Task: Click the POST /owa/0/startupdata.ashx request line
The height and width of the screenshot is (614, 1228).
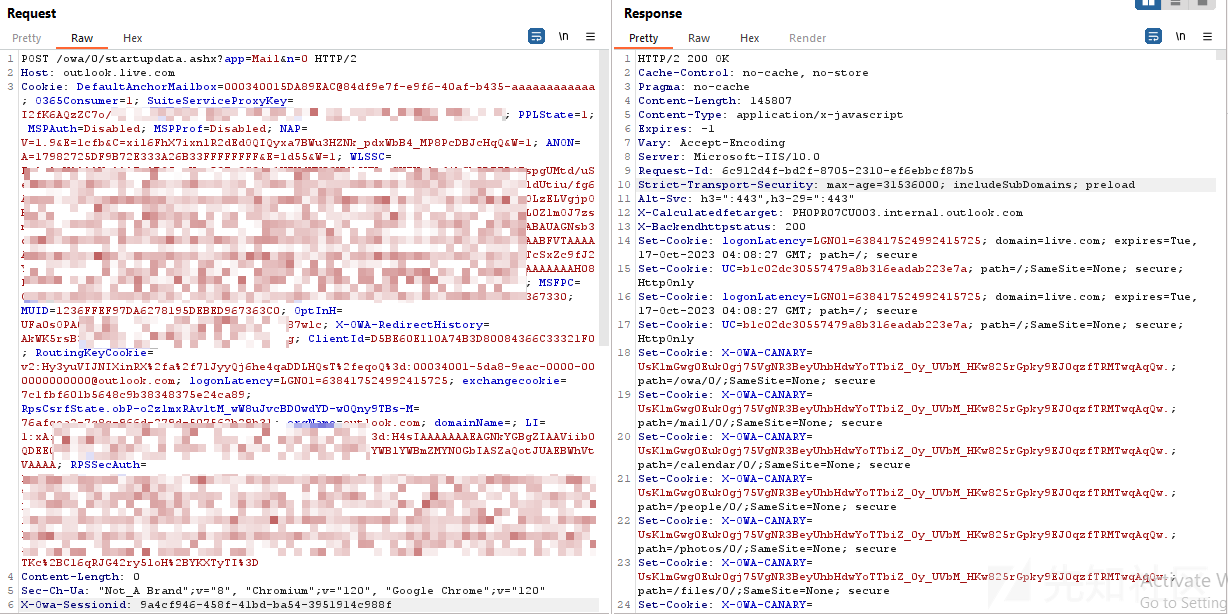Action: click(189, 59)
